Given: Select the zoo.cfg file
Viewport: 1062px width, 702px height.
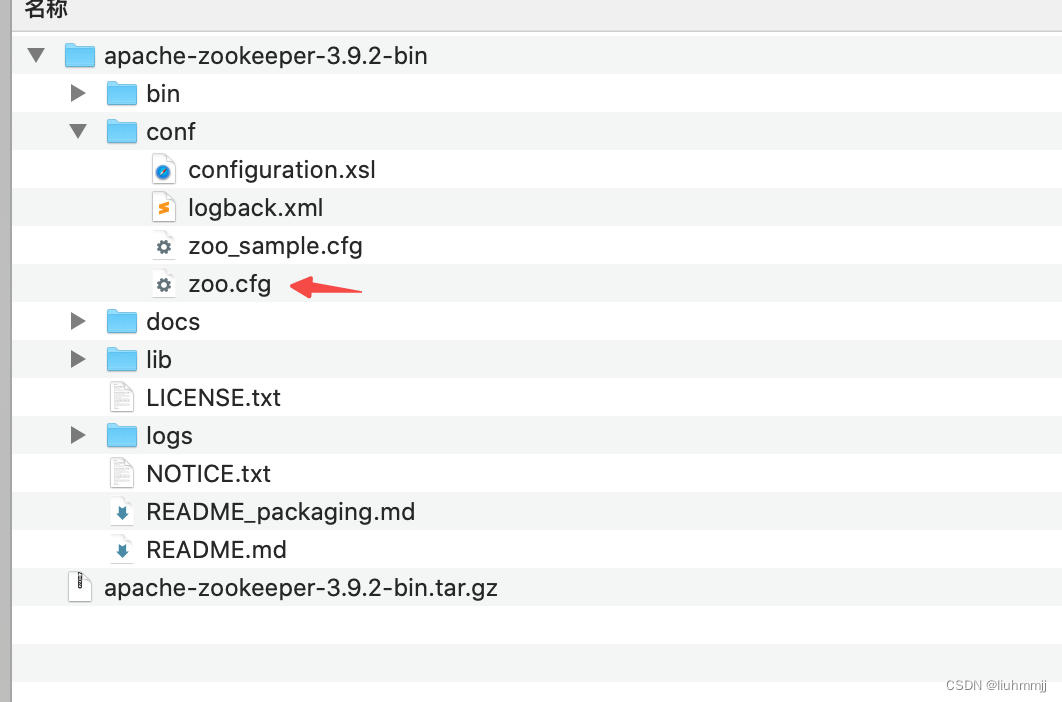Looking at the screenshot, I should point(229,284).
